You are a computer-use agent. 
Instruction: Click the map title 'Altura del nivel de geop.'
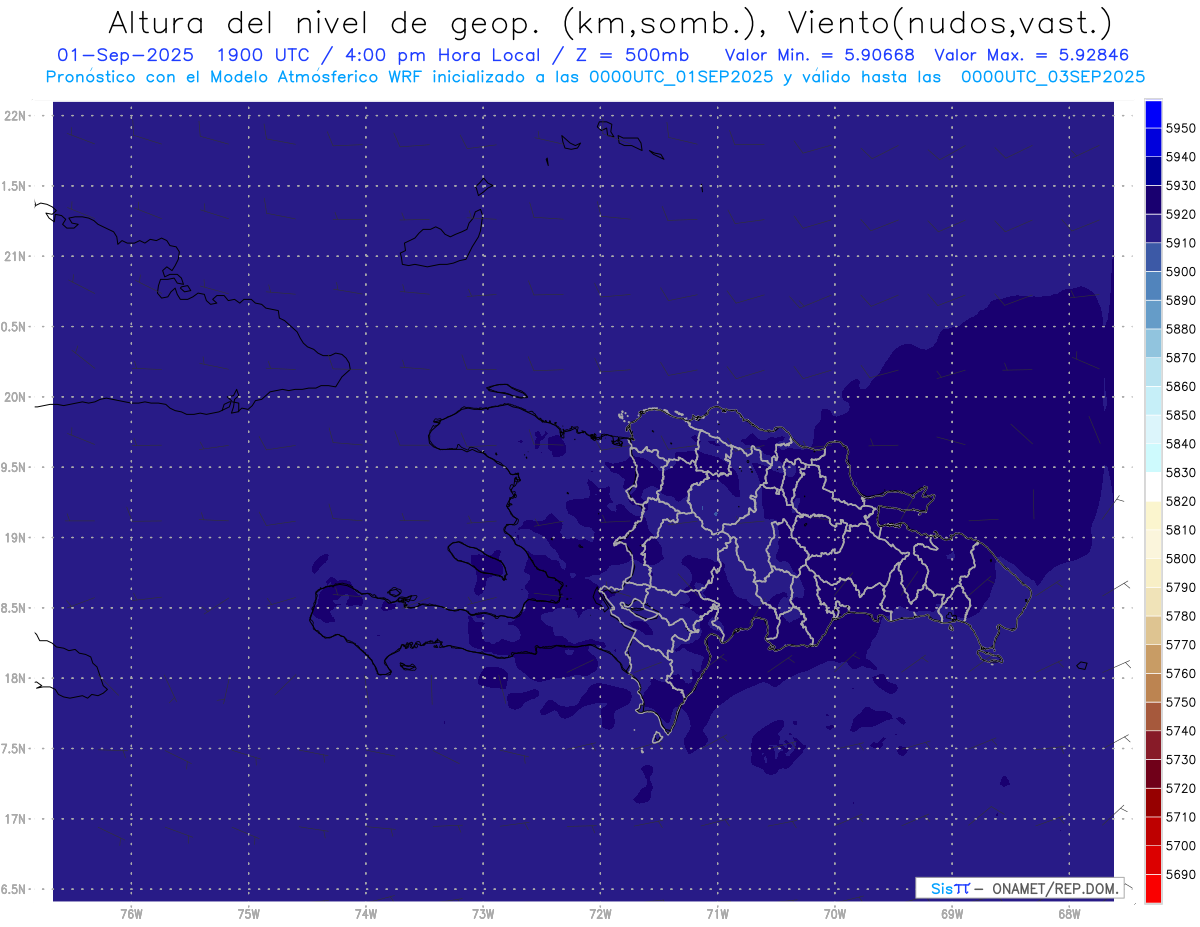click(322, 23)
